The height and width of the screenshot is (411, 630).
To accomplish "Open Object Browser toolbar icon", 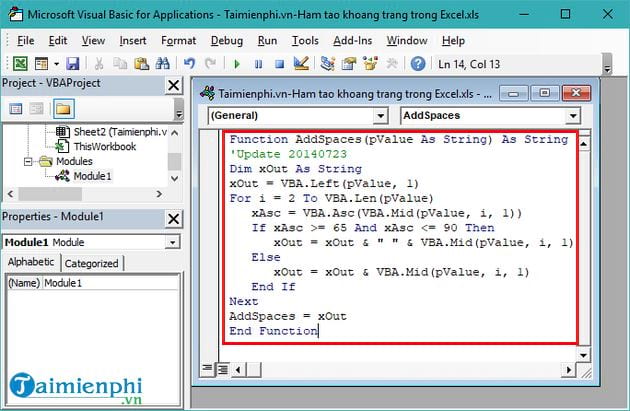I will pyautogui.click(x=370, y=63).
